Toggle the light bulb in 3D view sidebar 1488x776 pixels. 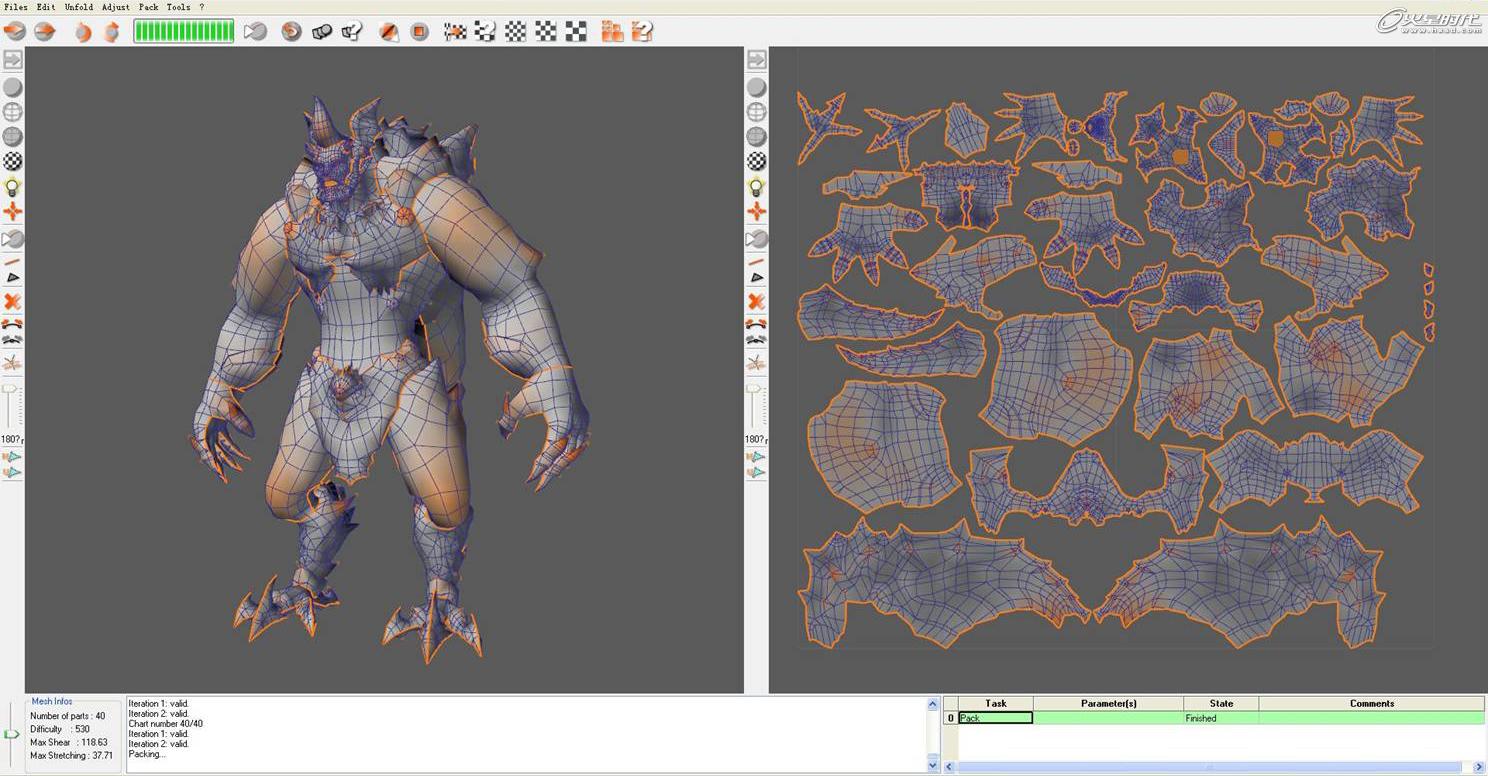click(13, 187)
